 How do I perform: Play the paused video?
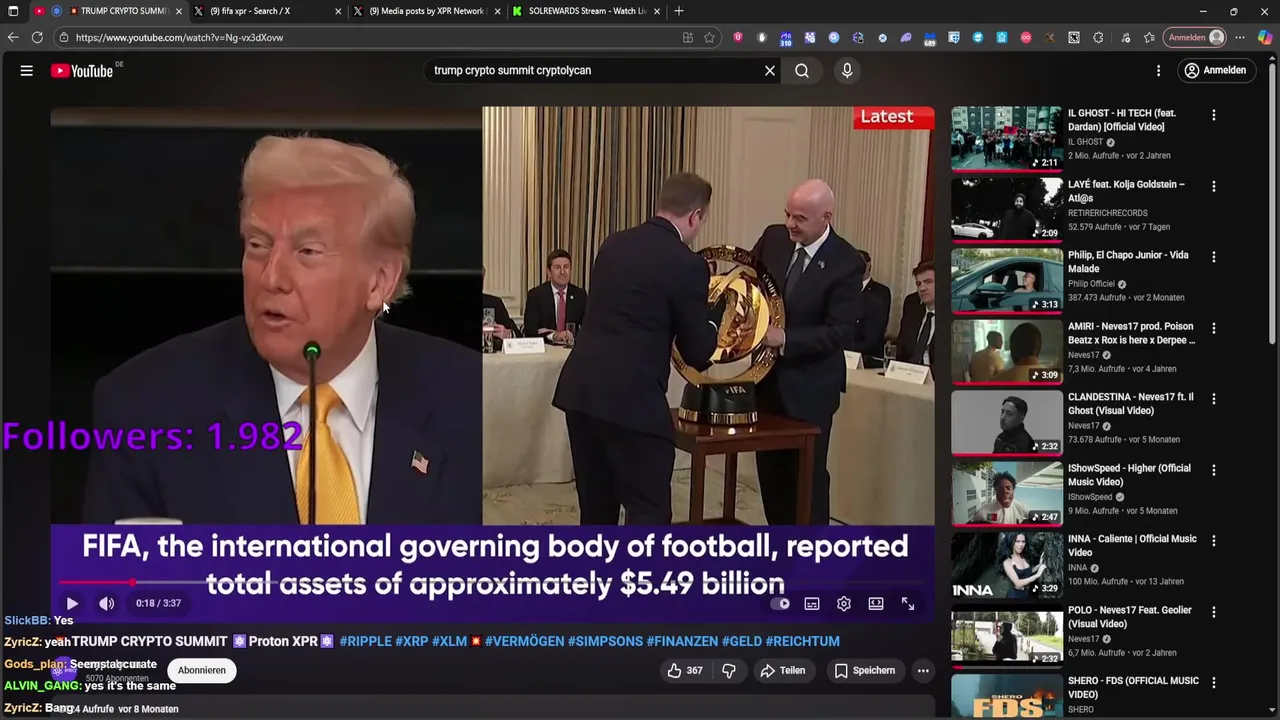tap(72, 604)
